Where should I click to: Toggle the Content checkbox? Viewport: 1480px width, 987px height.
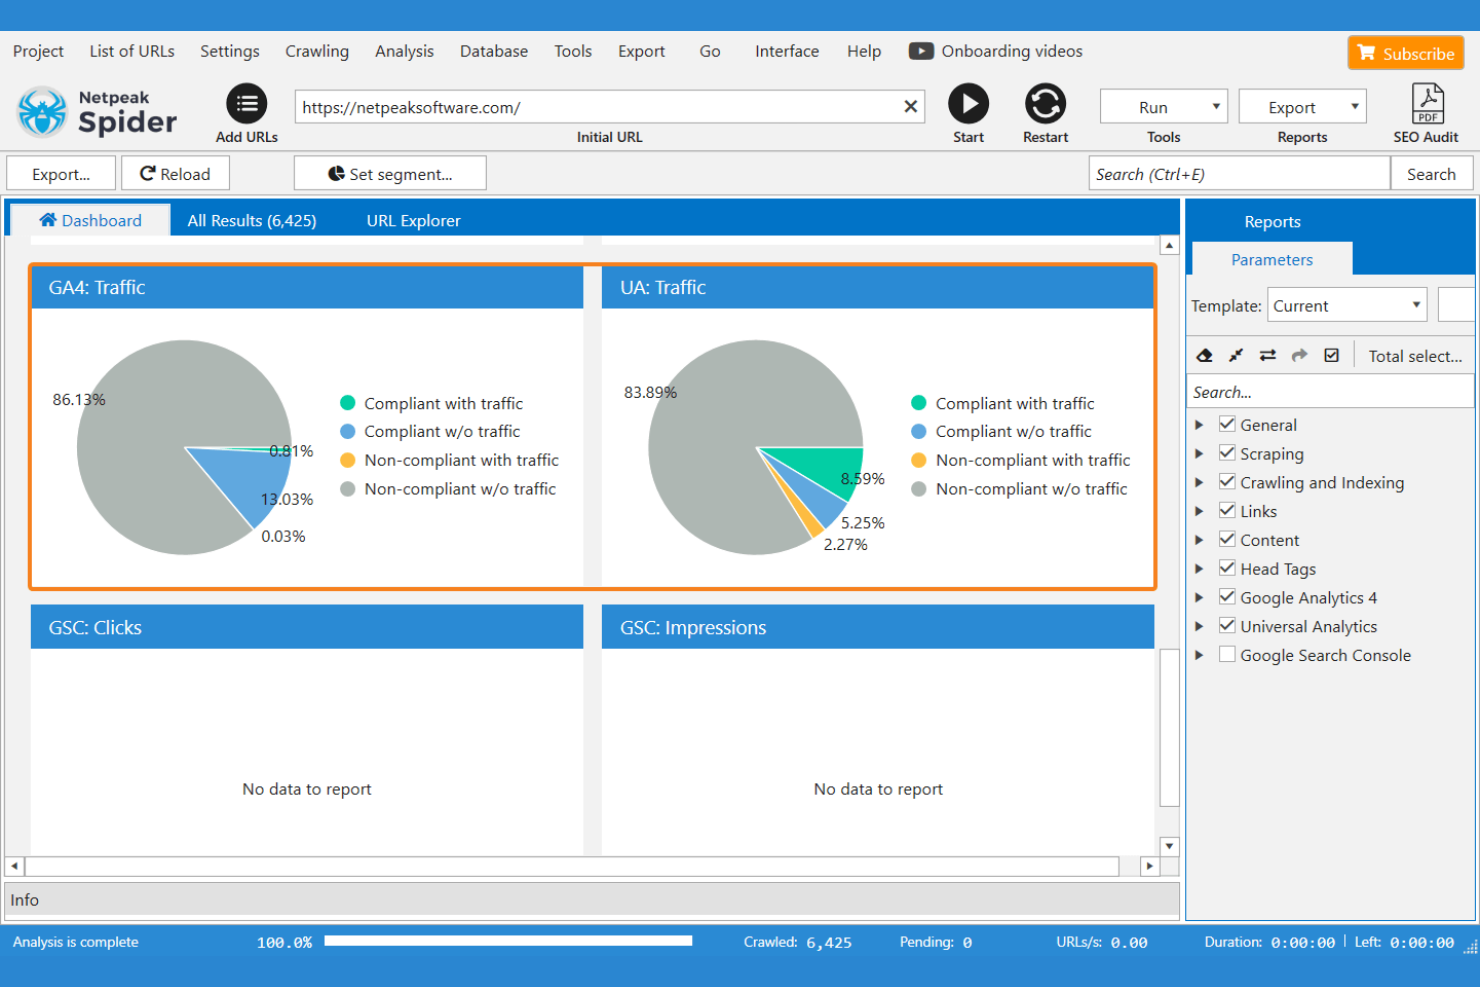click(1227, 539)
